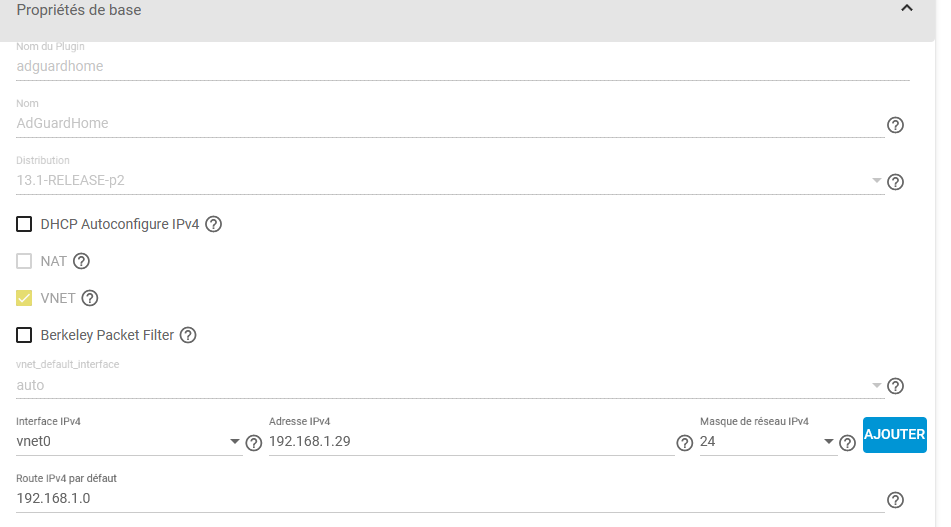The image size is (951, 527).
Task: Click the VNET help question mark
Action: click(90, 298)
